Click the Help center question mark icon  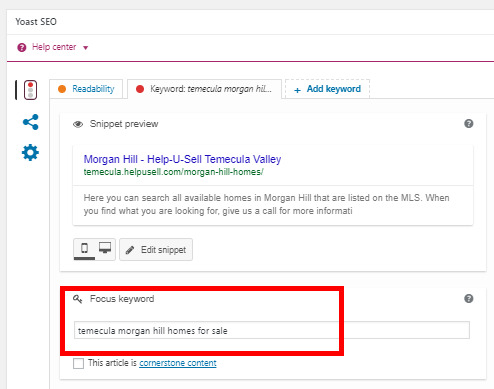pos(22,47)
